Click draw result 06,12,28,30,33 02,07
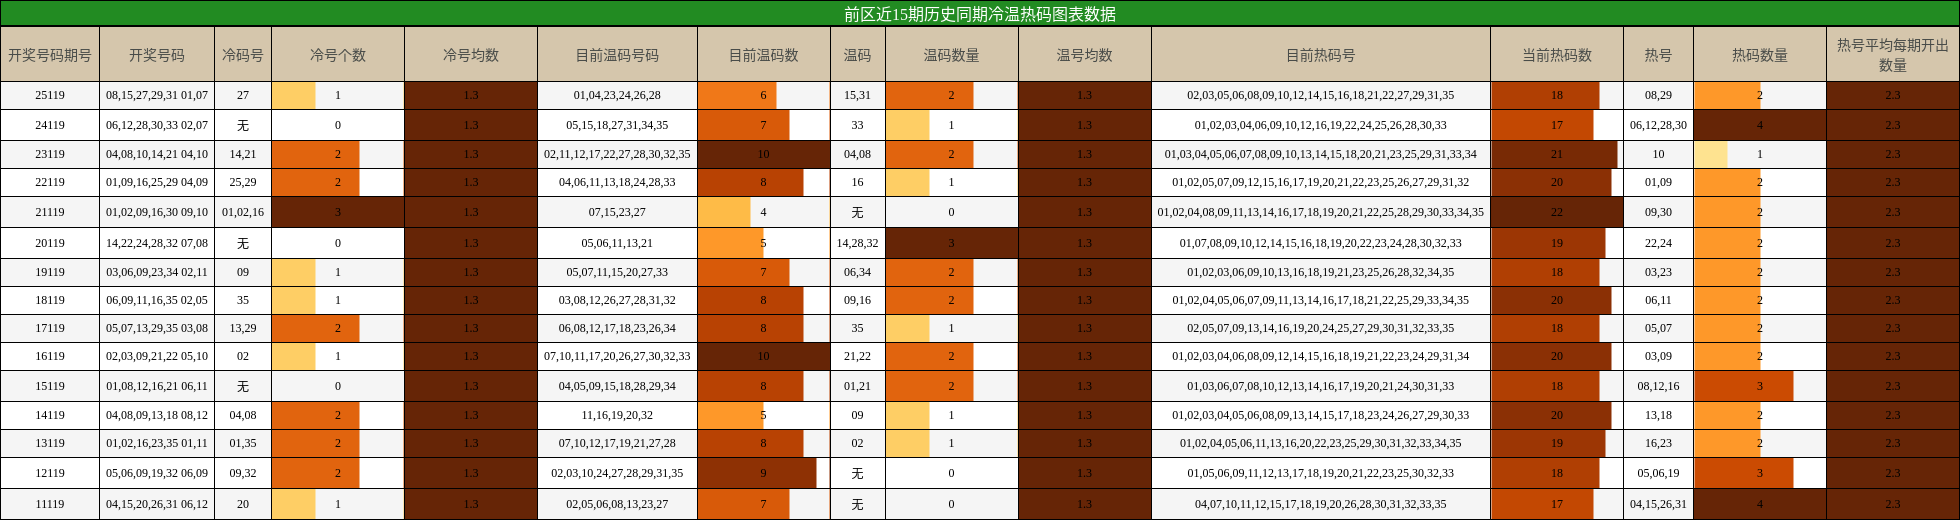The height and width of the screenshot is (520, 1960). (x=157, y=125)
